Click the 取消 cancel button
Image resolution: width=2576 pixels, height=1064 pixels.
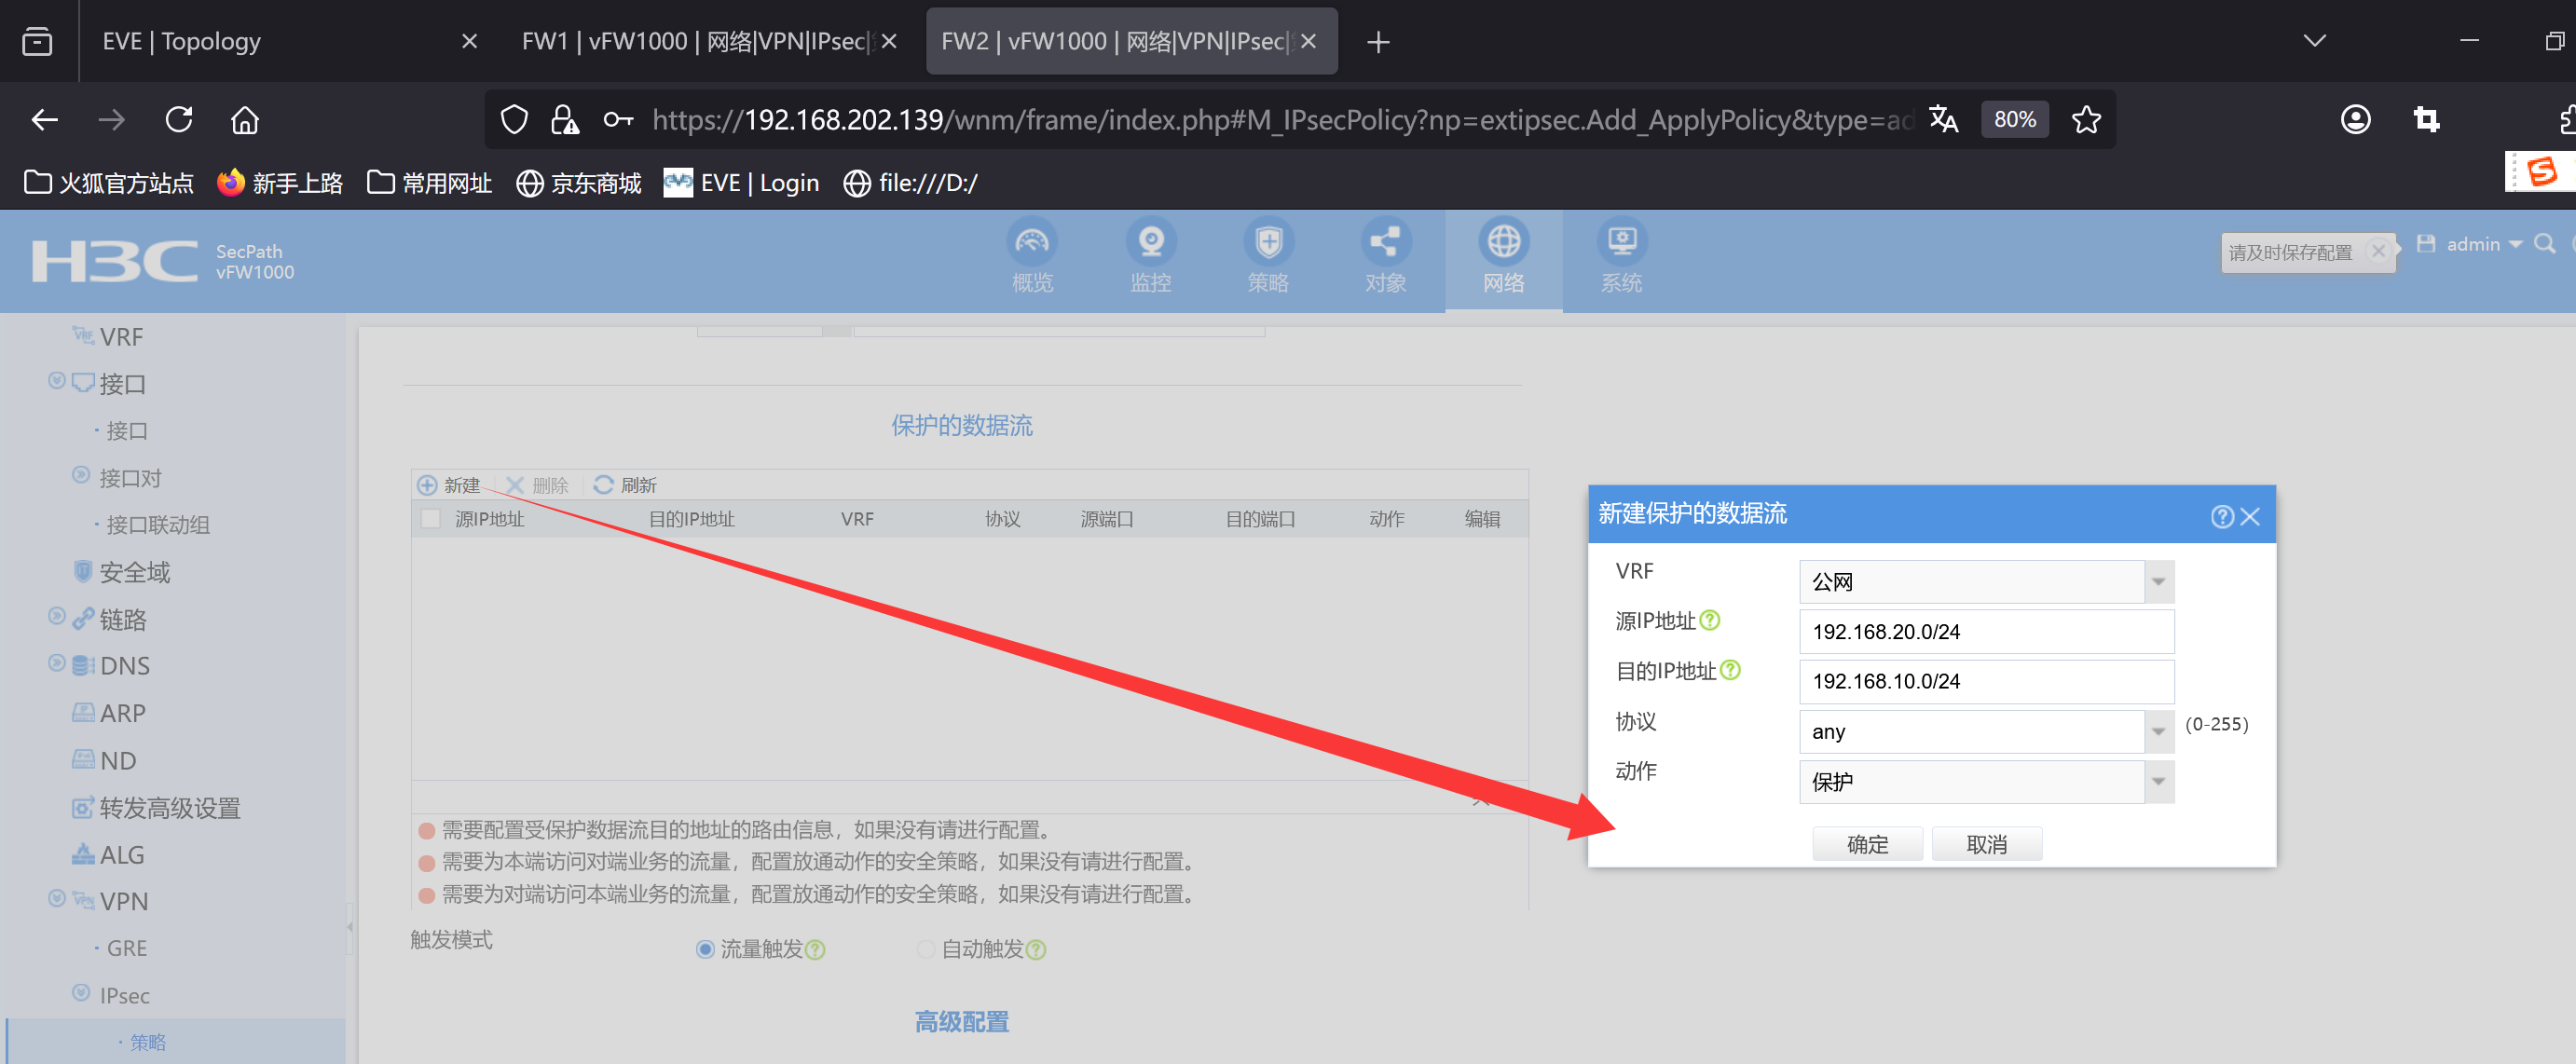point(1986,844)
